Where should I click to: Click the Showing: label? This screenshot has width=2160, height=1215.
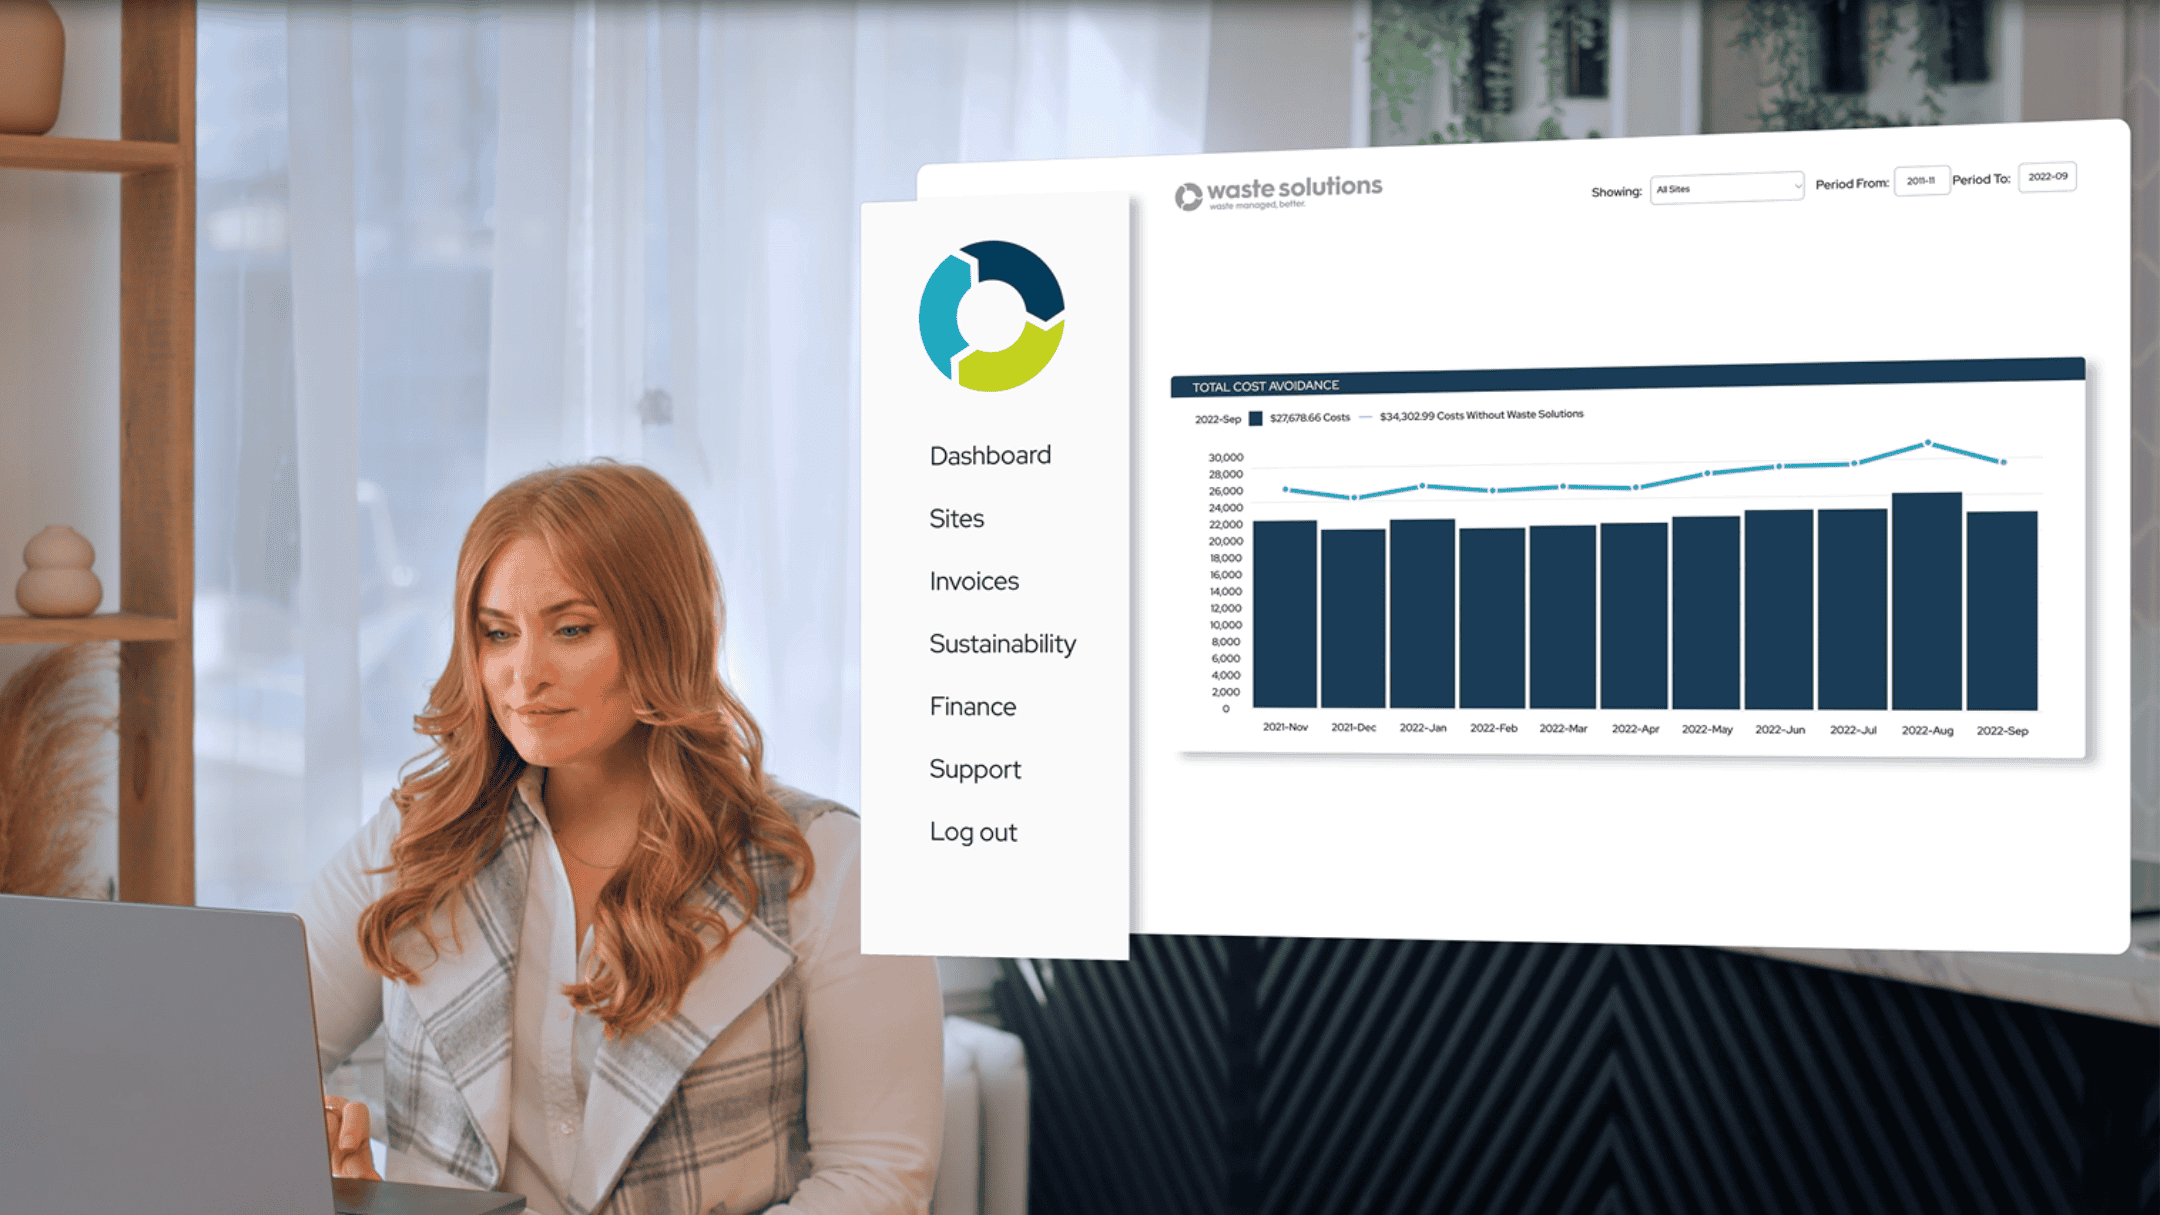click(x=1616, y=192)
